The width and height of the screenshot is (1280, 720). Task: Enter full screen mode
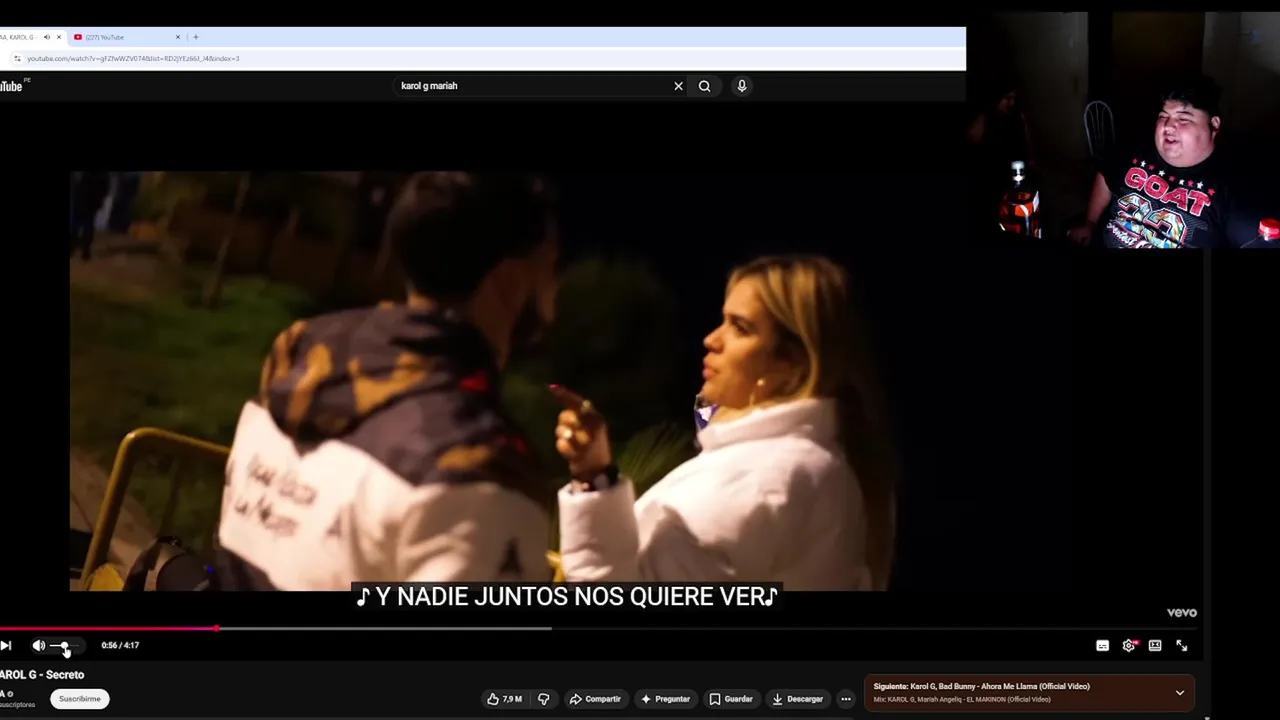[x=1182, y=646]
